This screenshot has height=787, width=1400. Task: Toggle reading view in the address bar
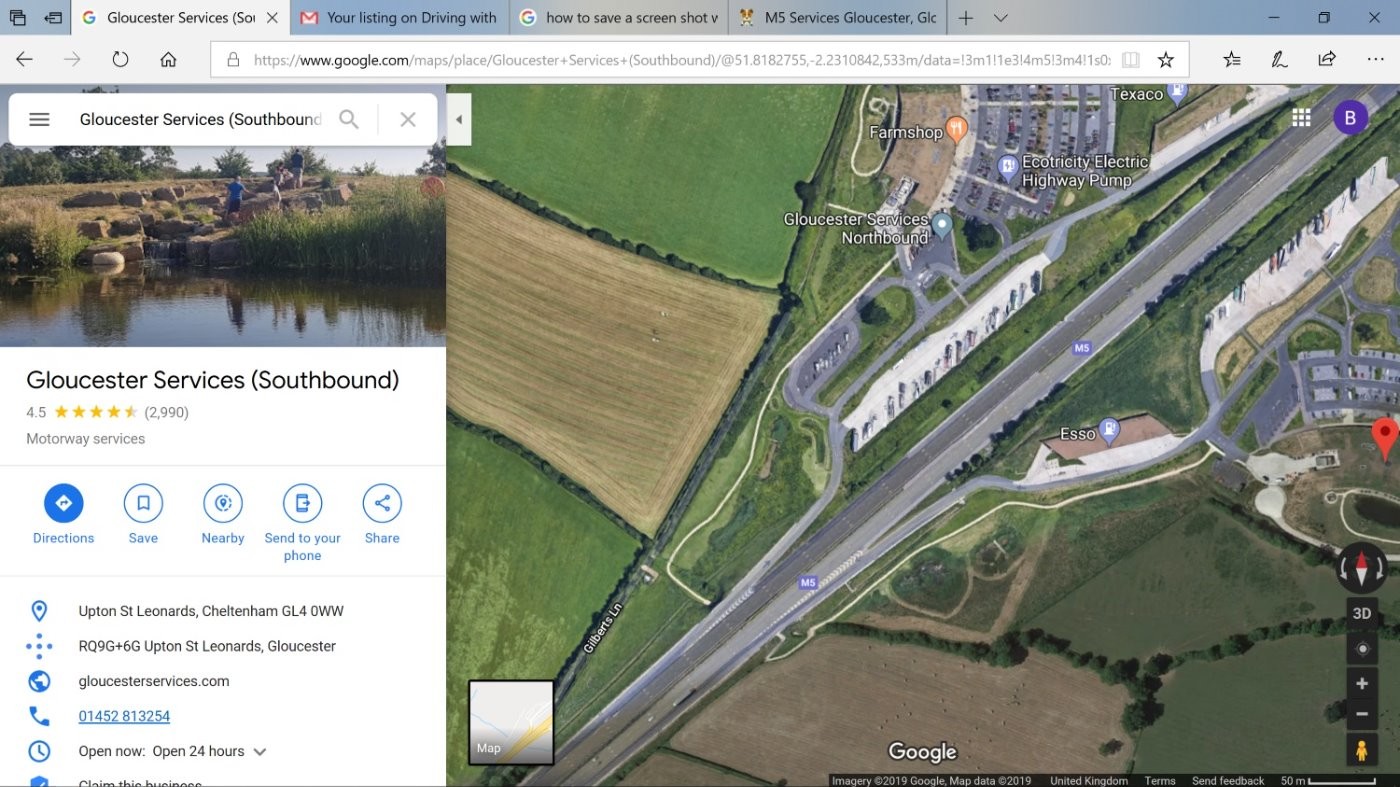click(1130, 59)
